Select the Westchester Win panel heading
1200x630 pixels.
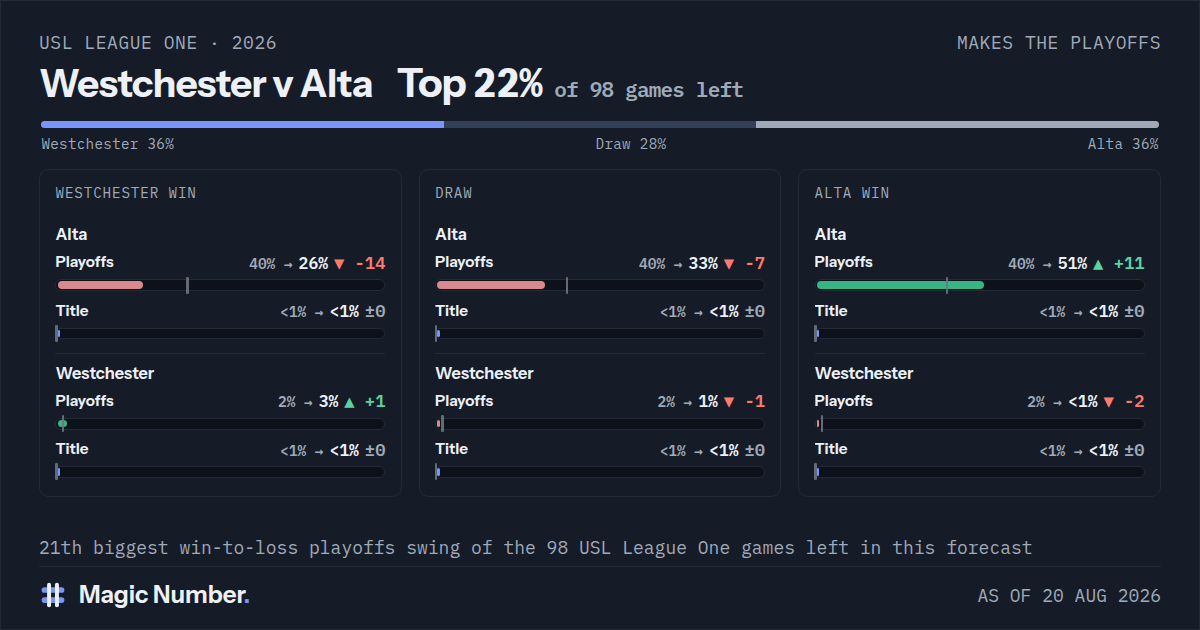[126, 193]
